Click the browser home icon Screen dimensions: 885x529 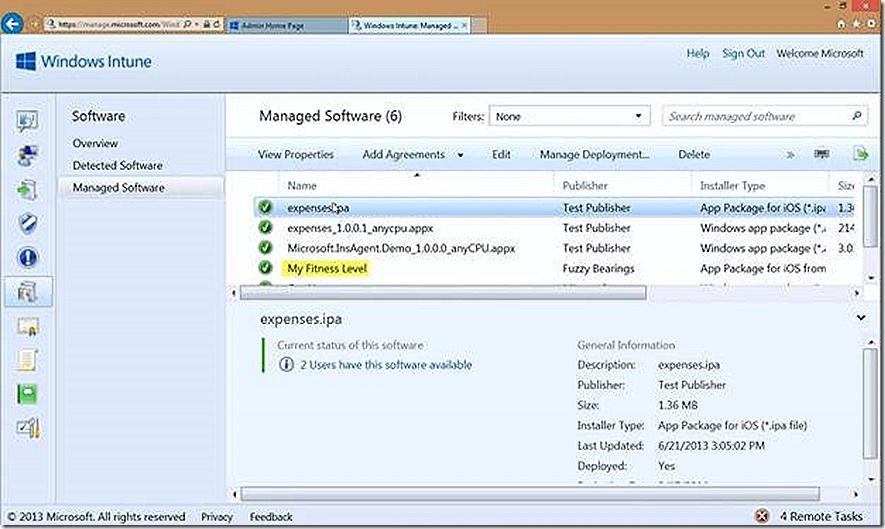coord(841,24)
